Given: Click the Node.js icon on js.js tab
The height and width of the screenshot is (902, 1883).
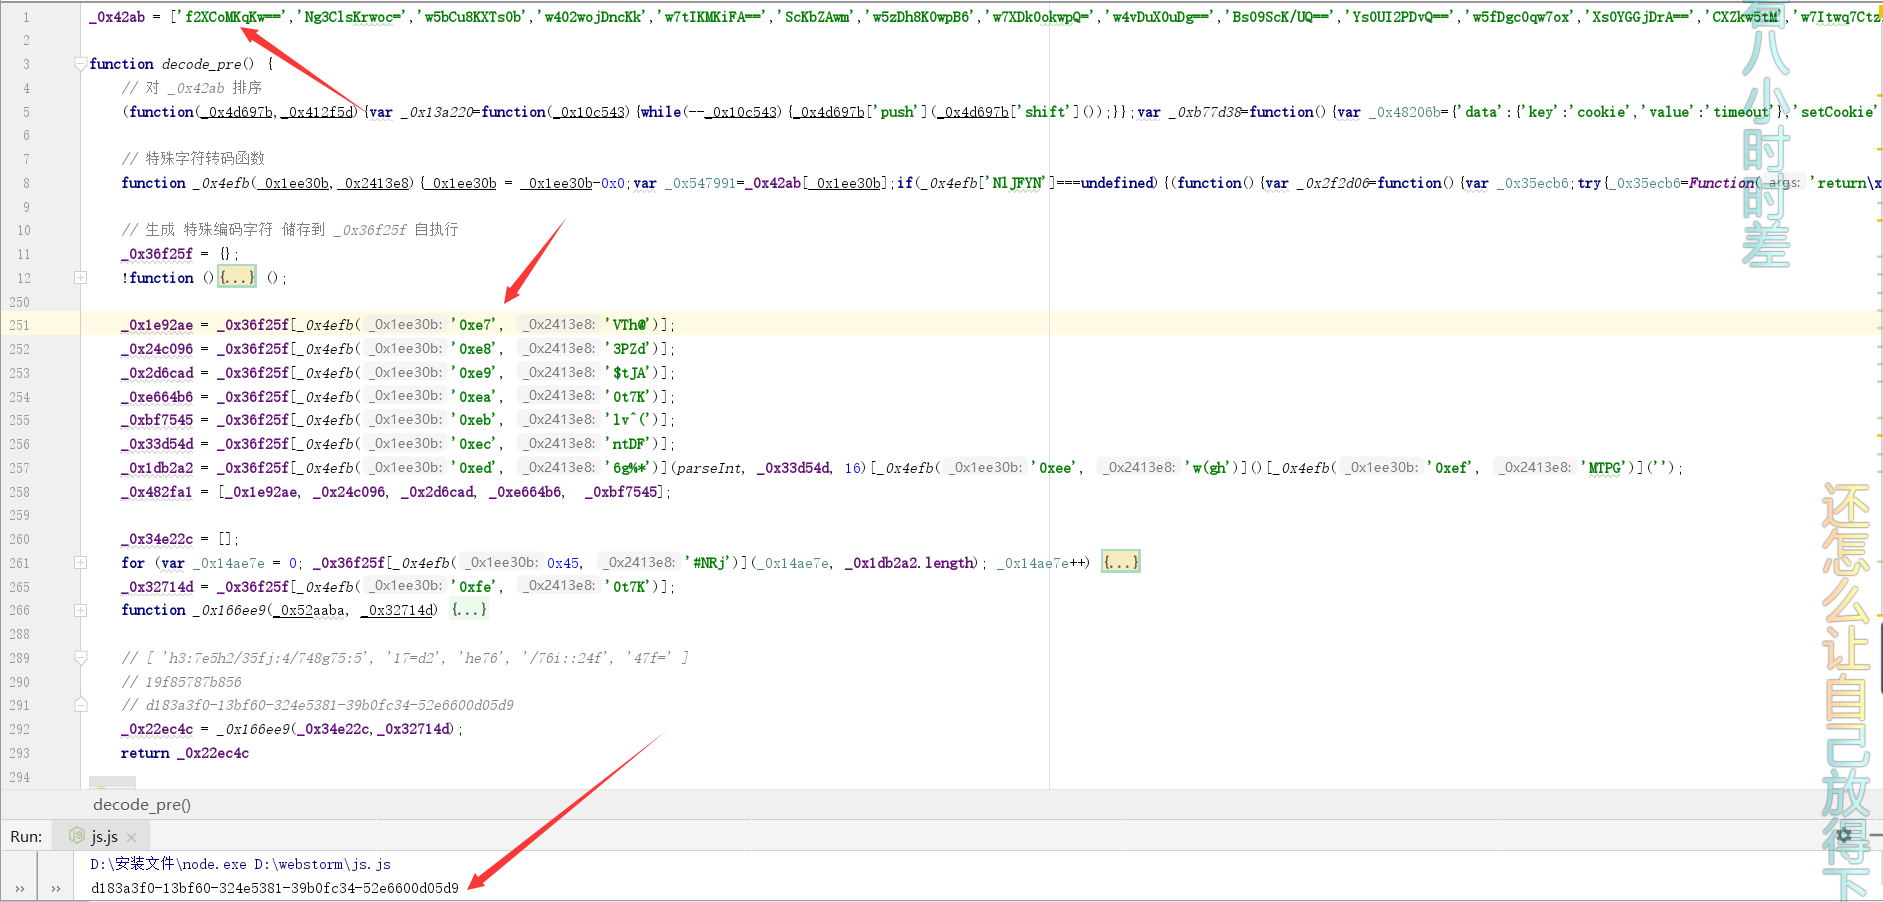Looking at the screenshot, I should [77, 835].
